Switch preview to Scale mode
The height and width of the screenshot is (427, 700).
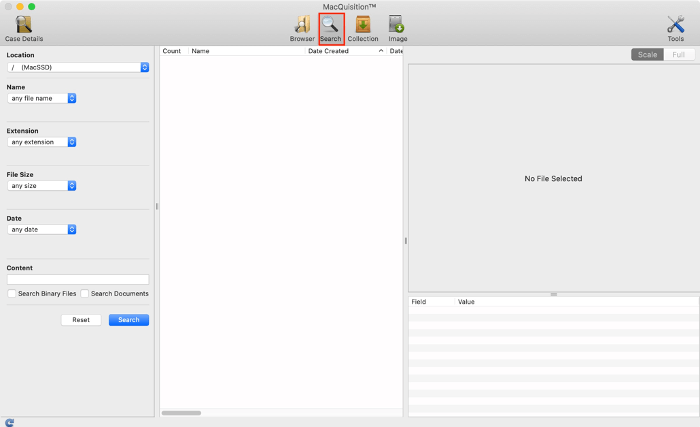coord(647,54)
